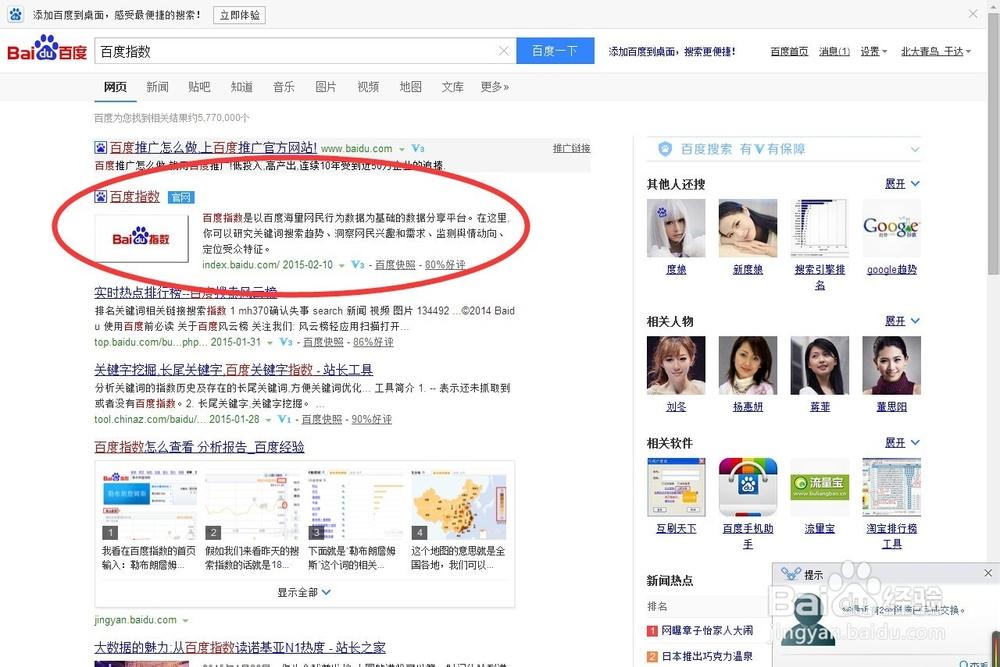Viewport: 1000px width, 667px height.
Task: Click V3 badge next to www.baidu.com
Action: coord(418,149)
